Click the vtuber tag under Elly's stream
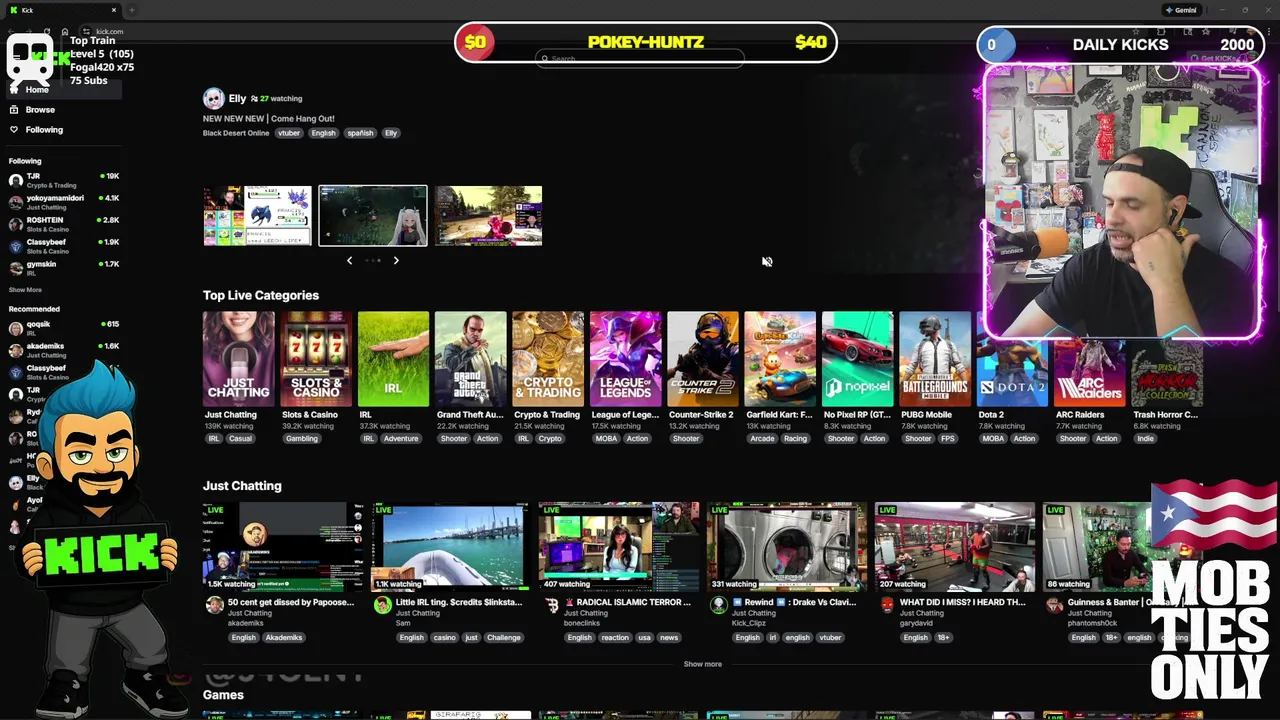Image resolution: width=1280 pixels, height=720 pixels. 289,133
